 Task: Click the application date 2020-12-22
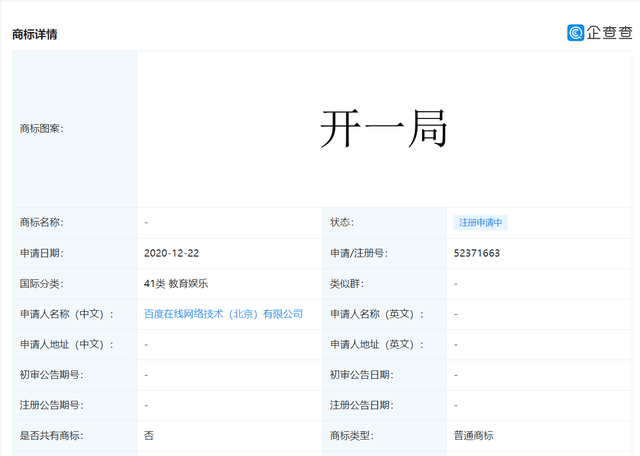click(x=171, y=253)
